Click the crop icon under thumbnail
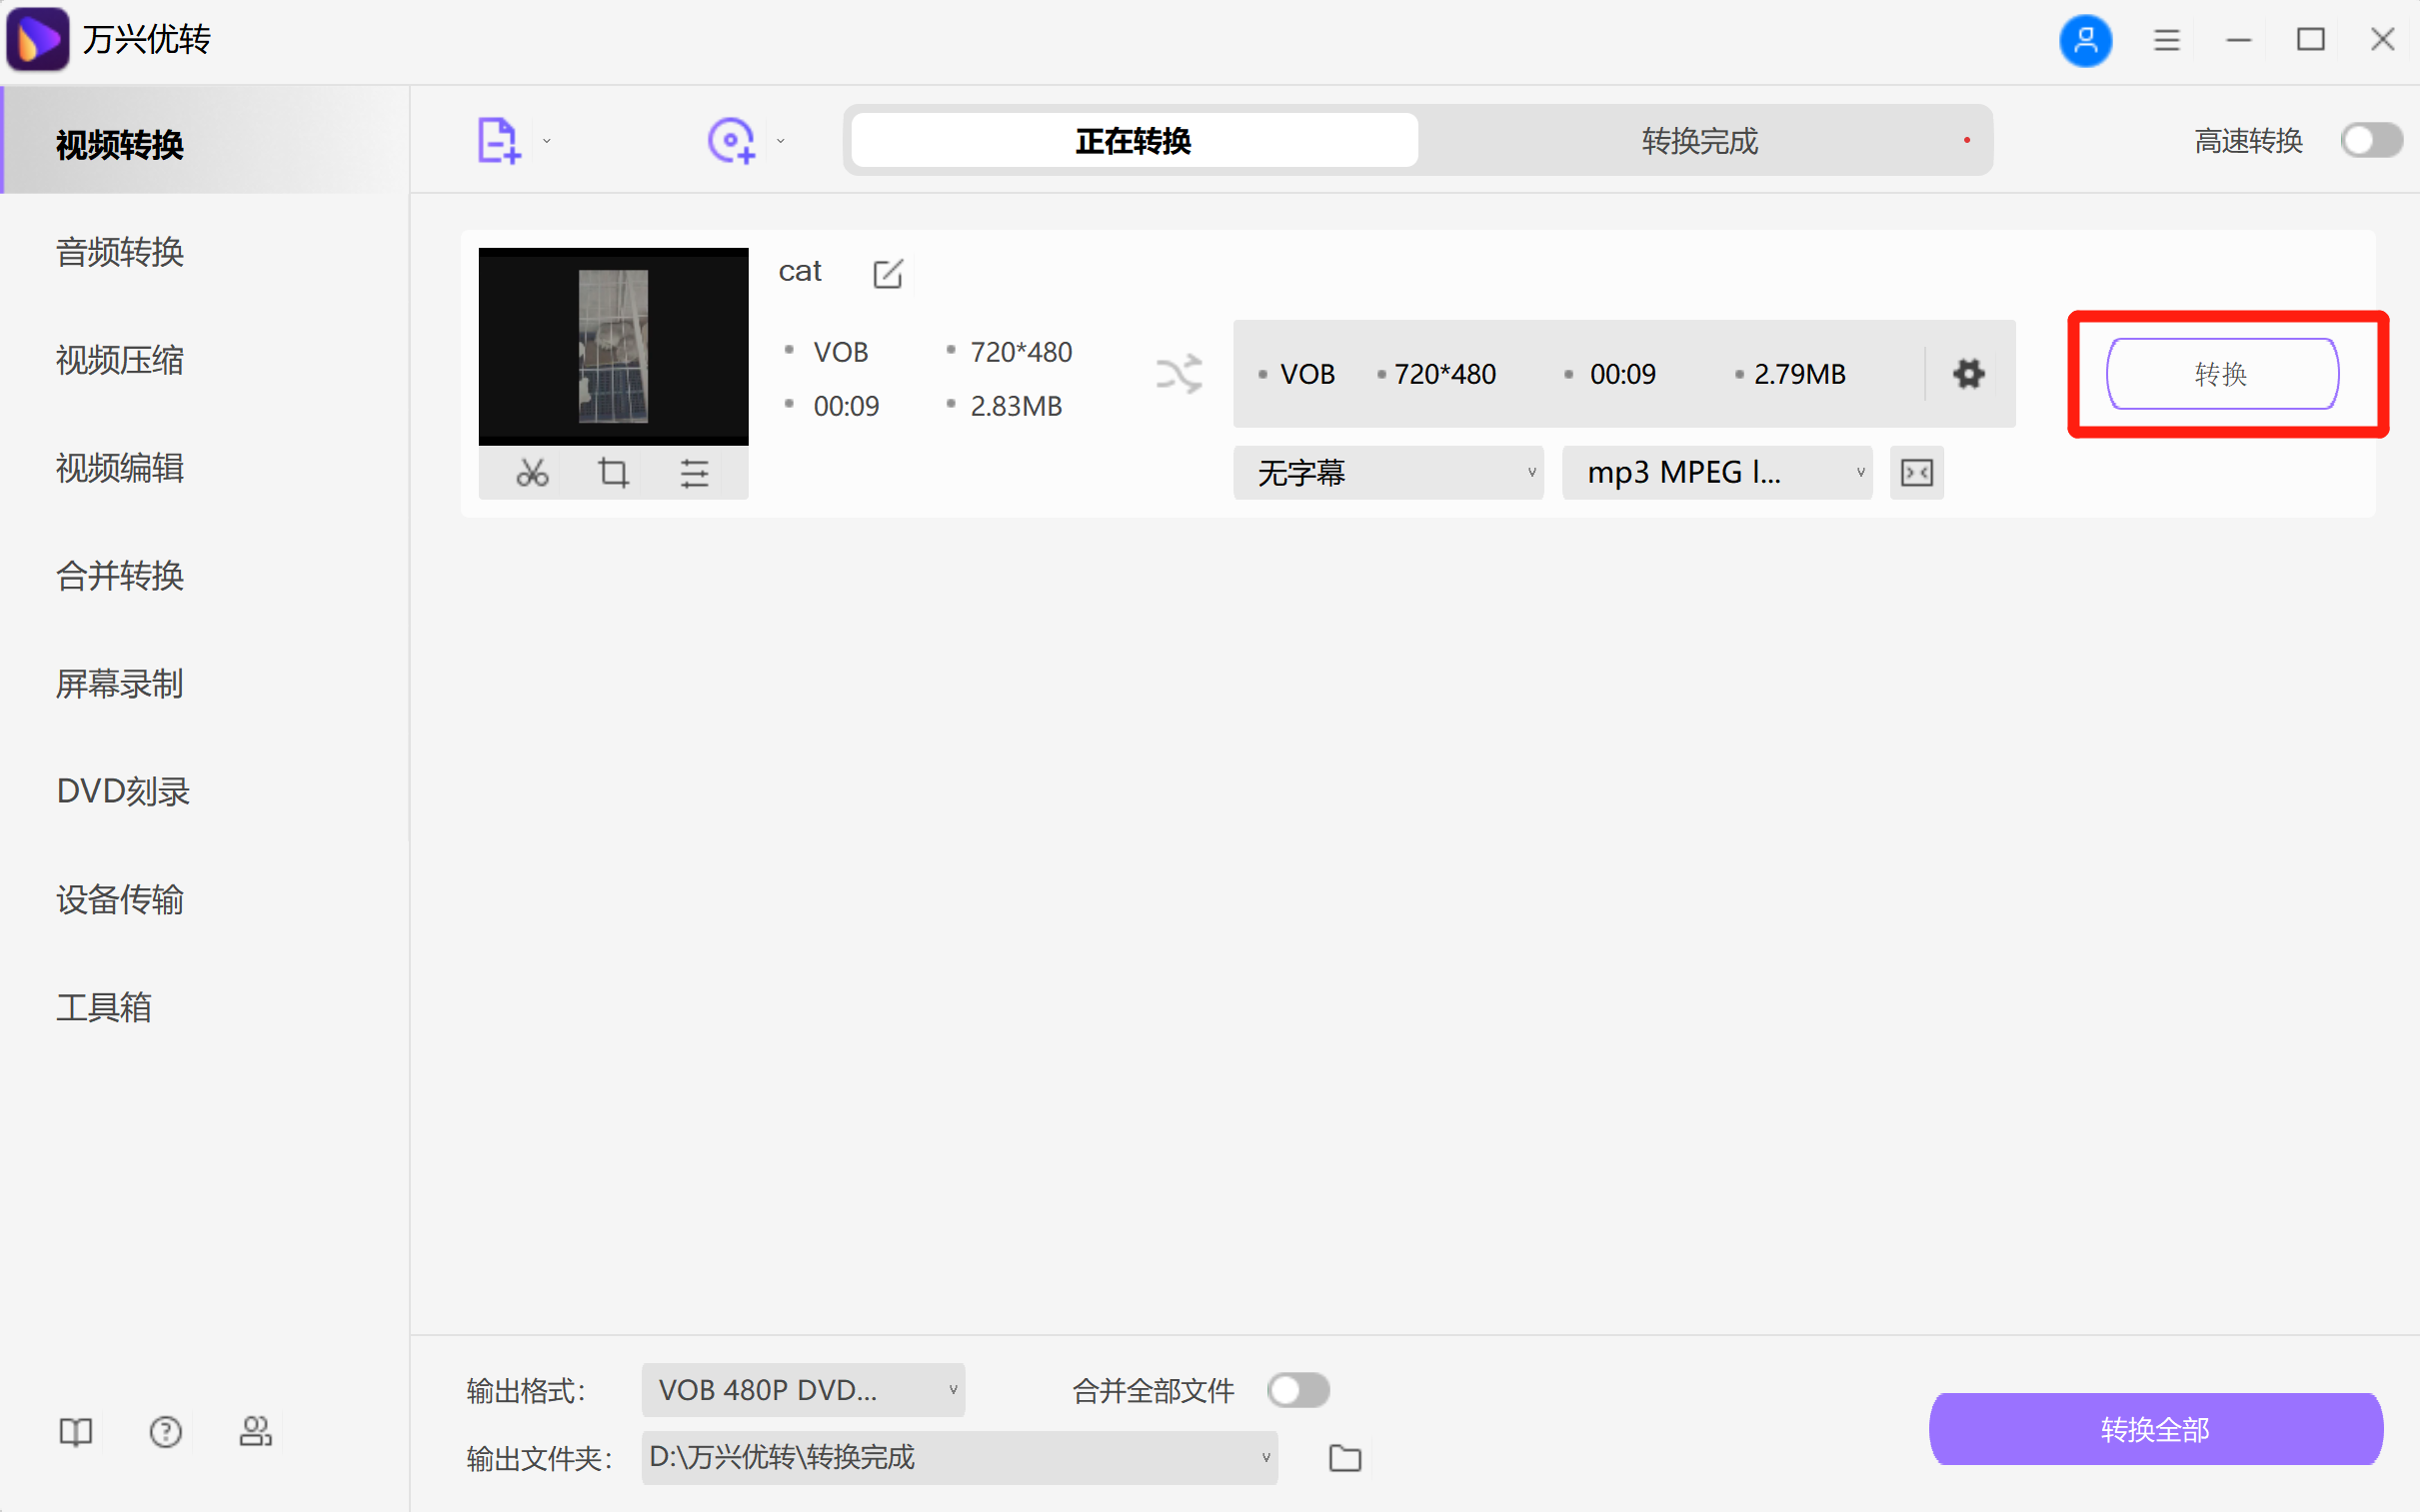 coord(613,473)
